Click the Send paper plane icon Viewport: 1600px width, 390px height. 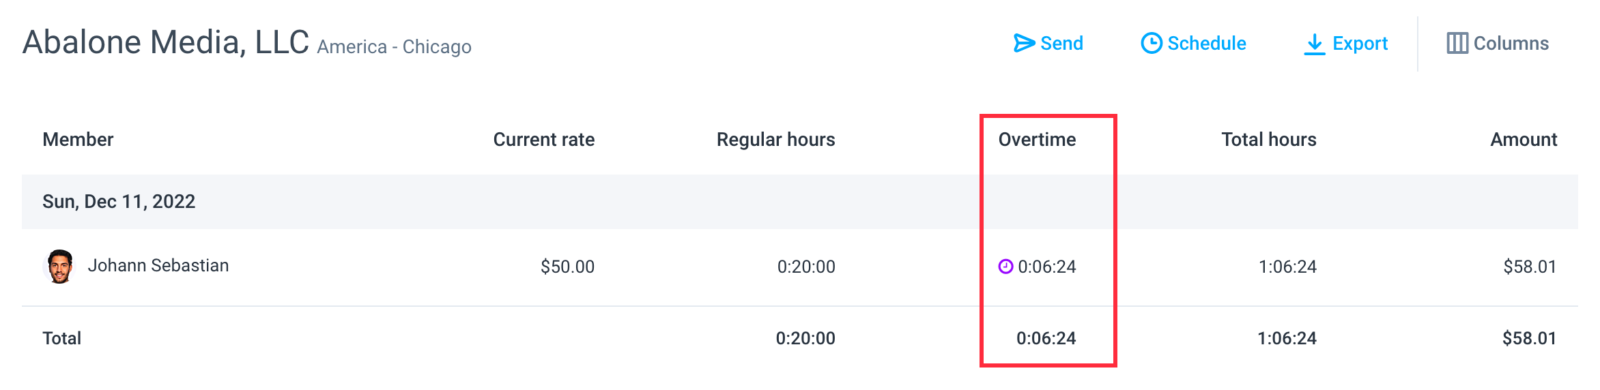1024,43
